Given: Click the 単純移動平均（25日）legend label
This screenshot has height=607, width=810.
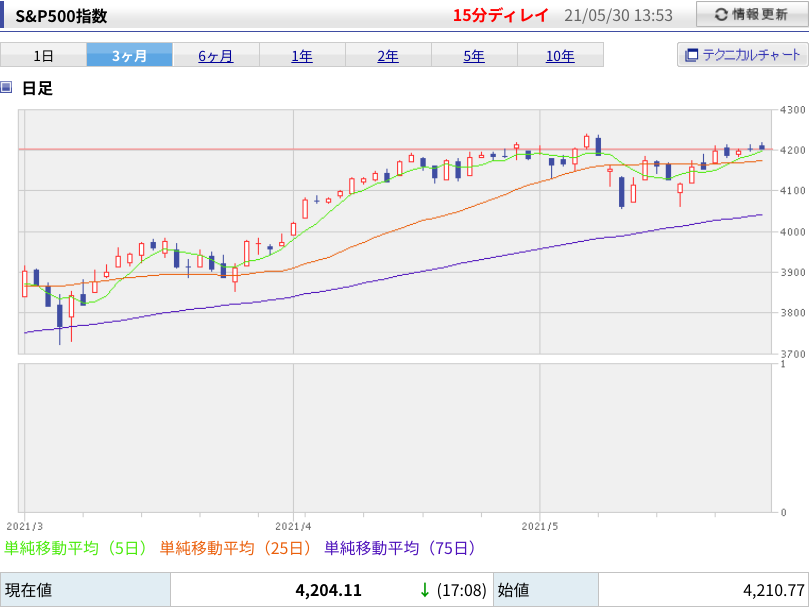Looking at the screenshot, I should point(236,548).
